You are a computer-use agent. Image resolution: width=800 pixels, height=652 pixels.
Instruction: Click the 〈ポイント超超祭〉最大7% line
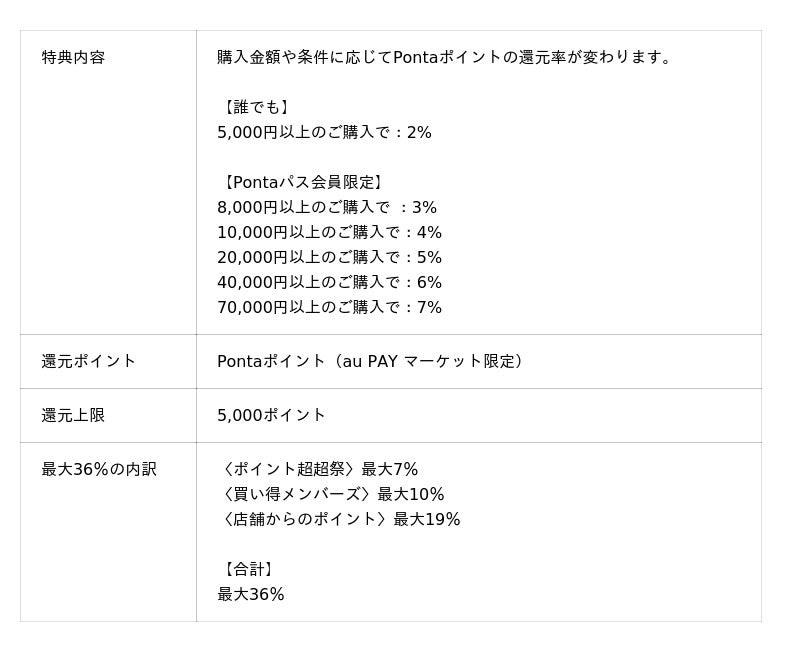(x=318, y=469)
